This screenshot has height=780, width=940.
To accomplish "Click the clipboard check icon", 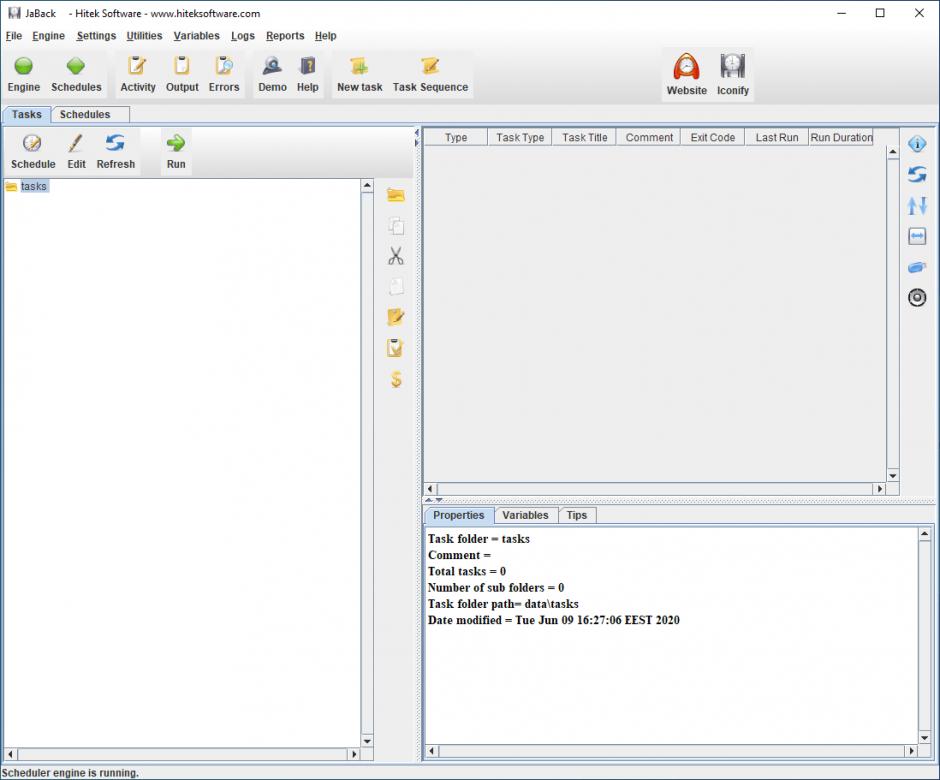I will point(396,348).
